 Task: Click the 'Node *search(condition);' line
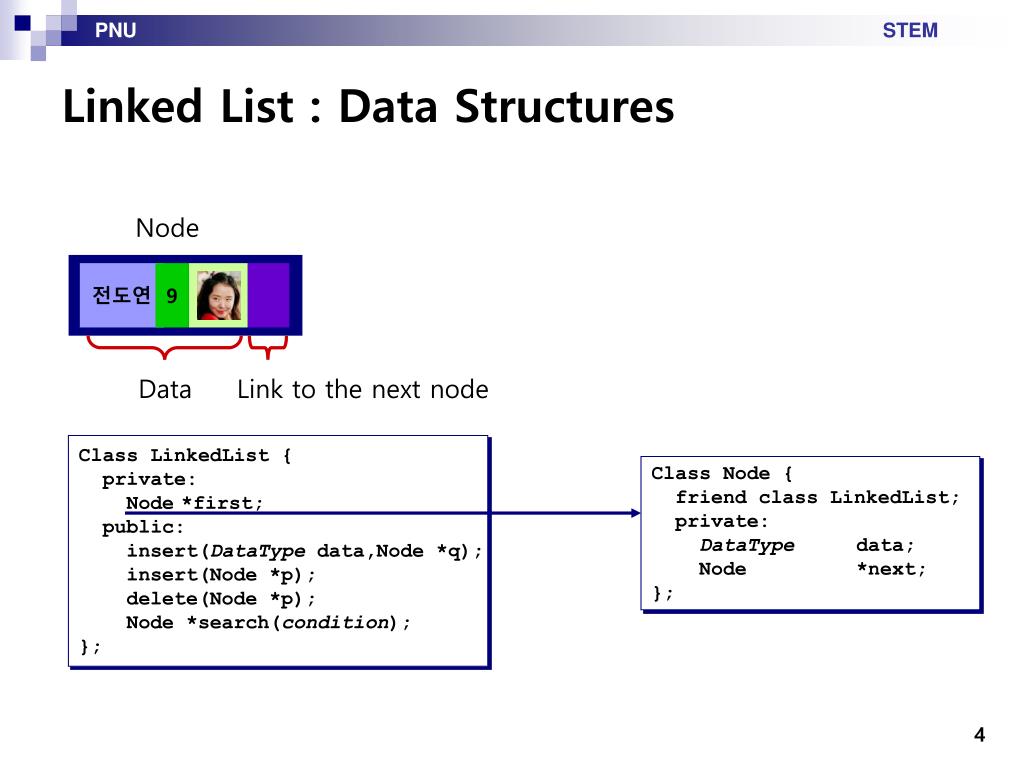268,622
